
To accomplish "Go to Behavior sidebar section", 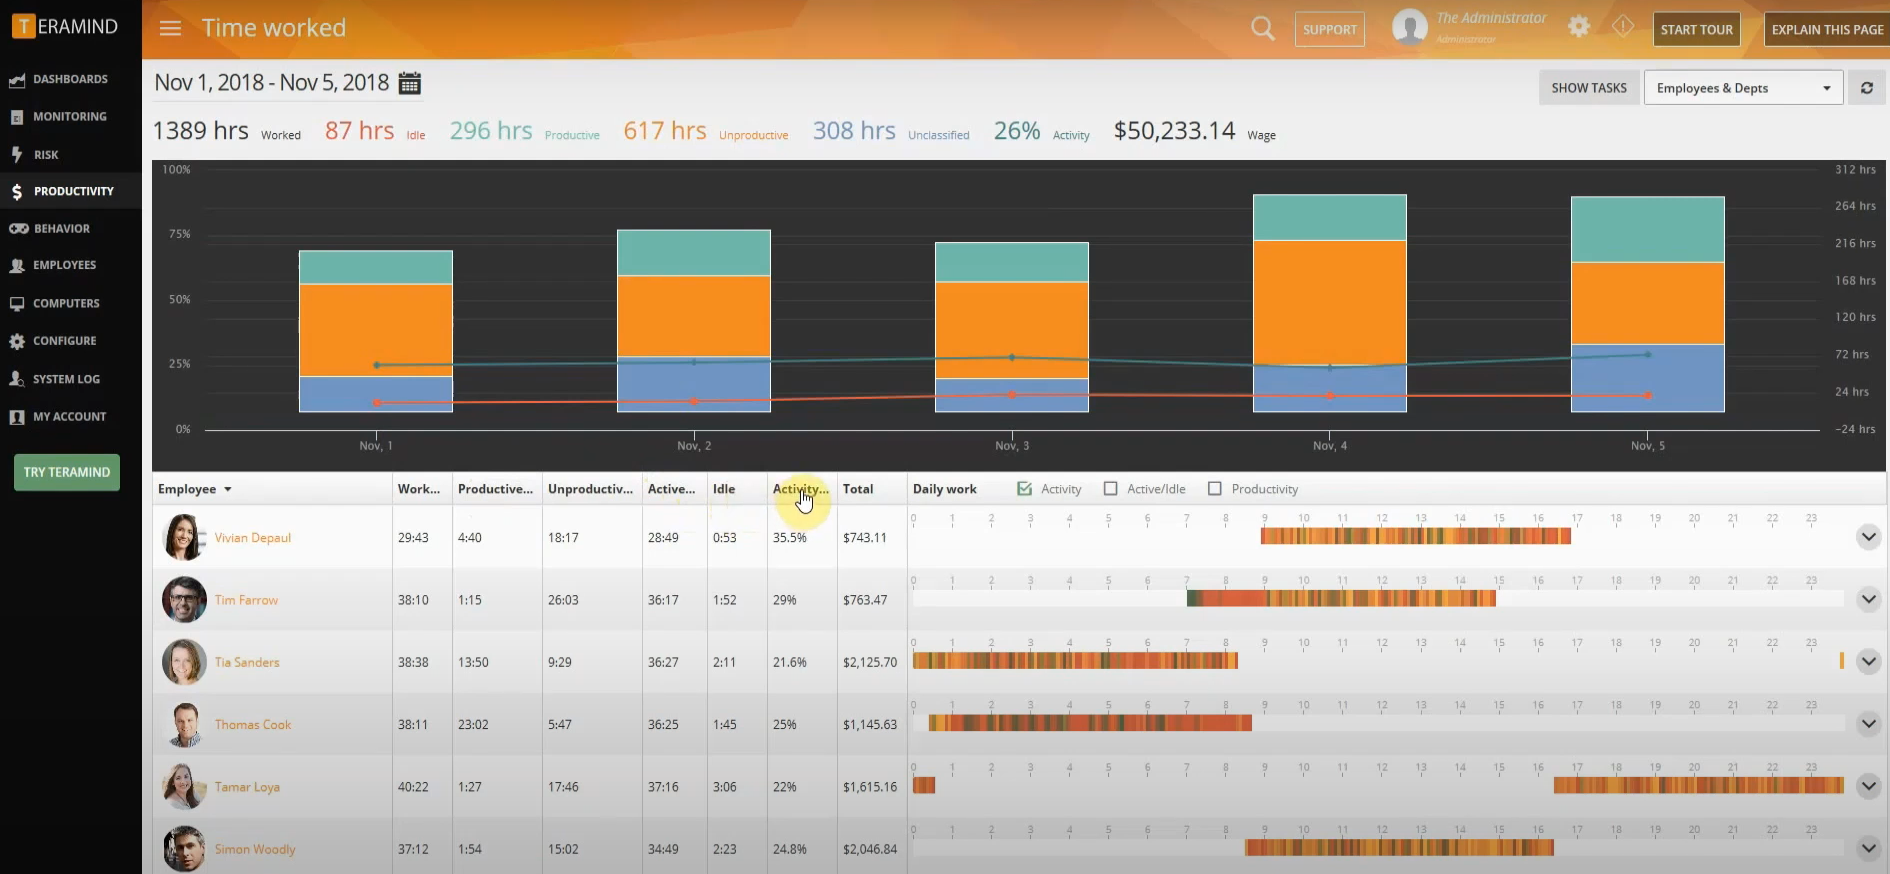I will [x=61, y=229].
